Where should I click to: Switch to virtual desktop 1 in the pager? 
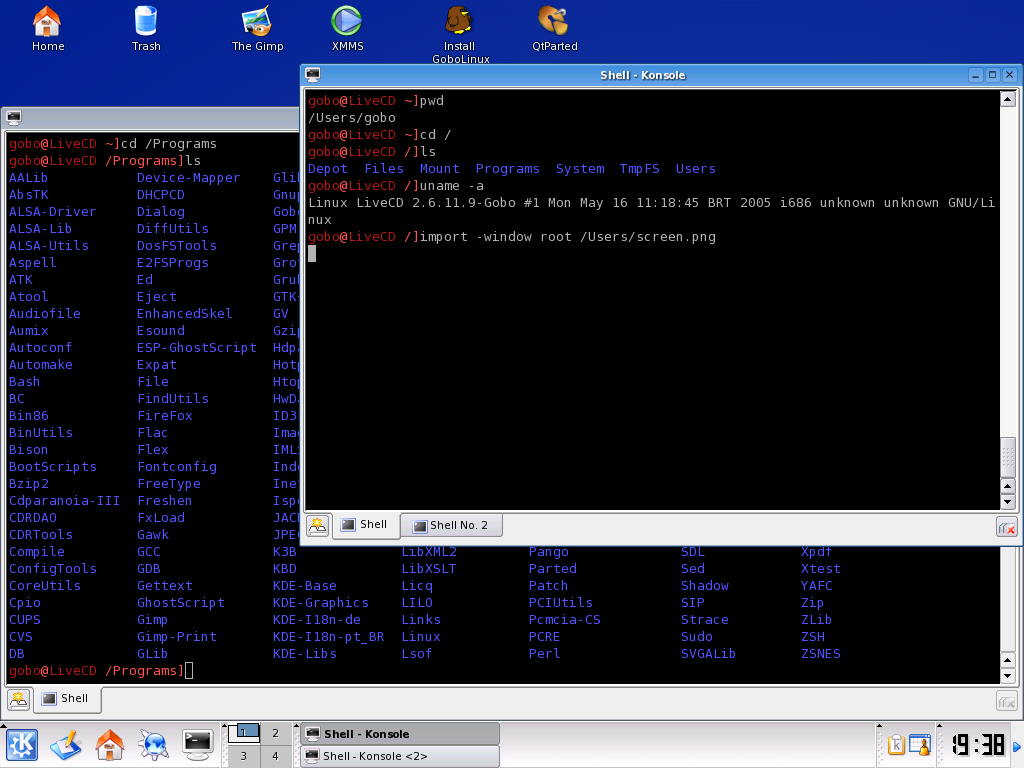tap(244, 733)
